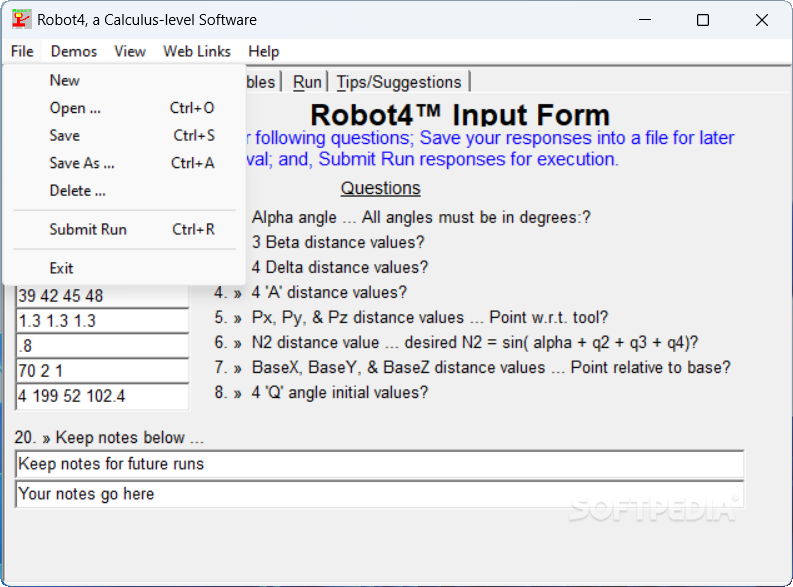The height and width of the screenshot is (587, 793).
Task: Open the File menu
Action: (22, 51)
